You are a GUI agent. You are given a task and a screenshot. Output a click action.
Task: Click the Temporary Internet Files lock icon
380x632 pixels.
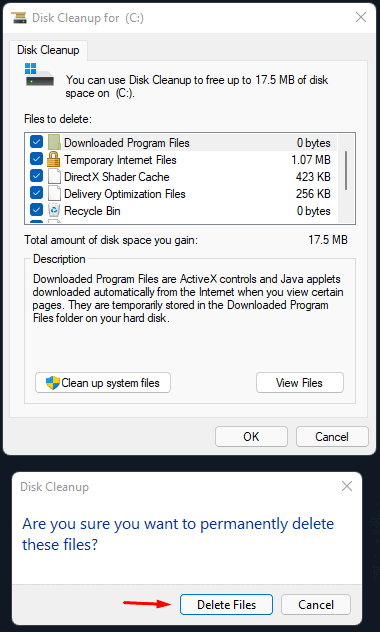[x=54, y=160]
